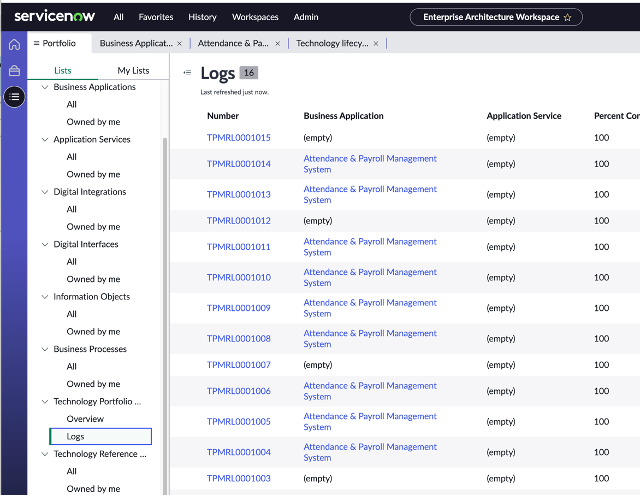Open log record TPMRL0001003

(239, 478)
